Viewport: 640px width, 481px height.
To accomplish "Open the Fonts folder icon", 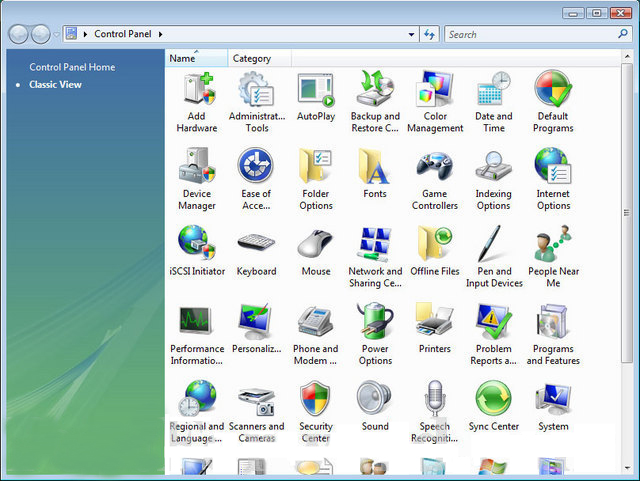I will click(x=375, y=174).
